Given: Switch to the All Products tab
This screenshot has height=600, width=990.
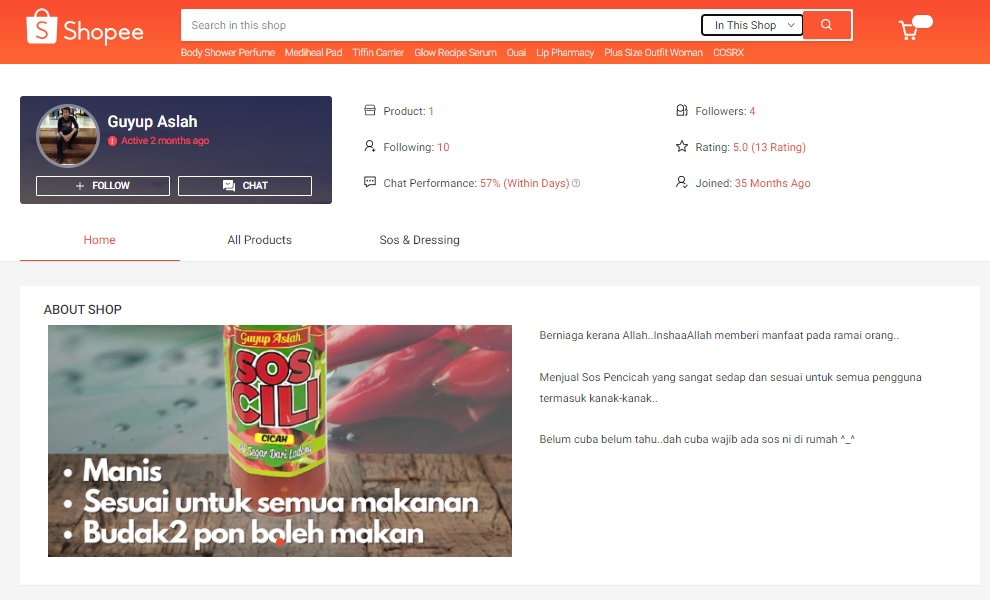Looking at the screenshot, I should 259,240.
